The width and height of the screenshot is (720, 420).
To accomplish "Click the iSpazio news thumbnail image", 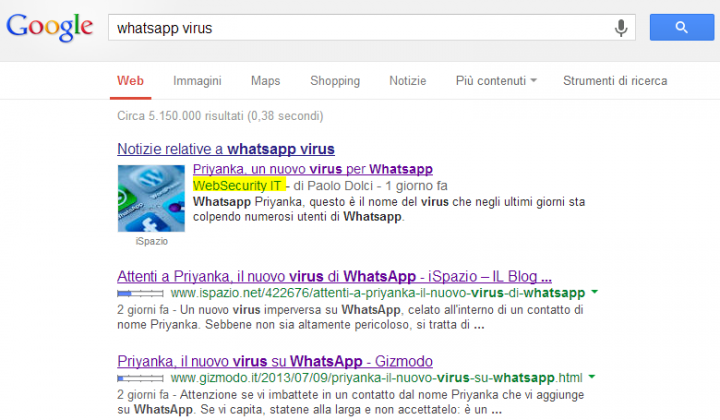I will 151,198.
